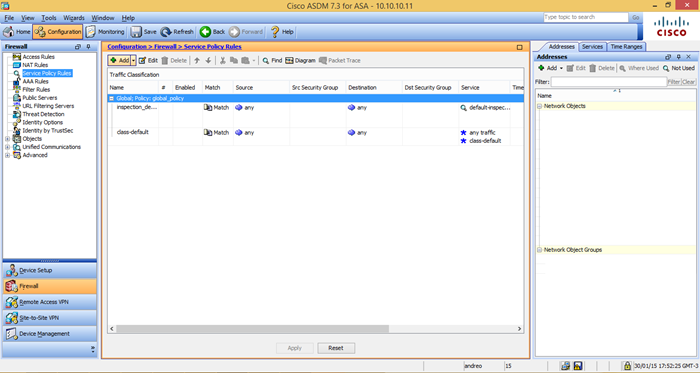Screen dimensions: 700x373
Task: Show Not Used address objects
Action: point(679,68)
